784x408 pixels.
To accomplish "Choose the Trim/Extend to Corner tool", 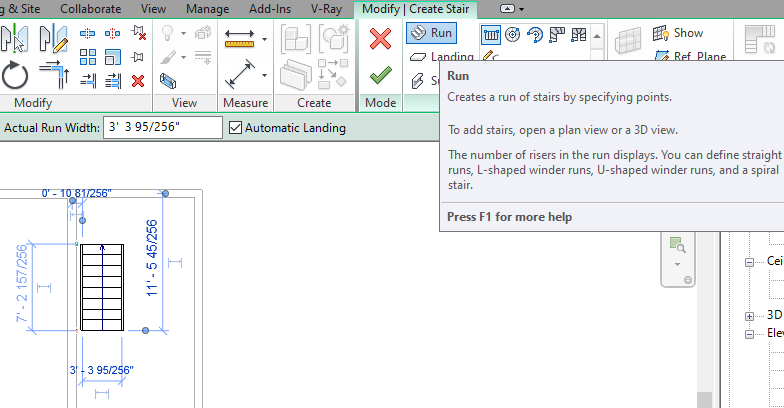I will pos(54,74).
